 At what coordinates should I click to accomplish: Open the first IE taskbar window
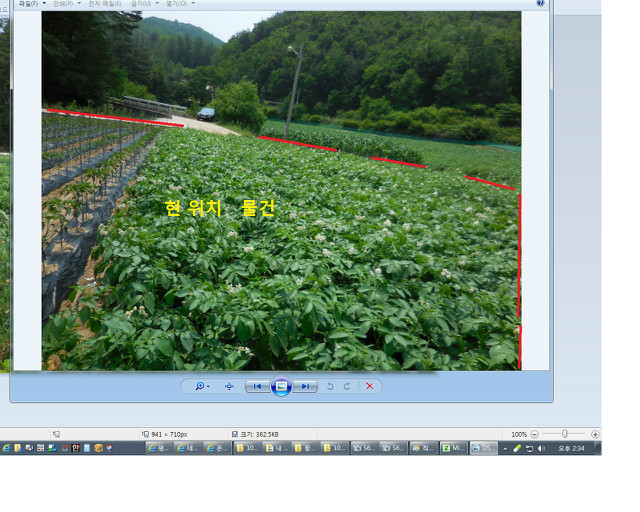(159, 448)
